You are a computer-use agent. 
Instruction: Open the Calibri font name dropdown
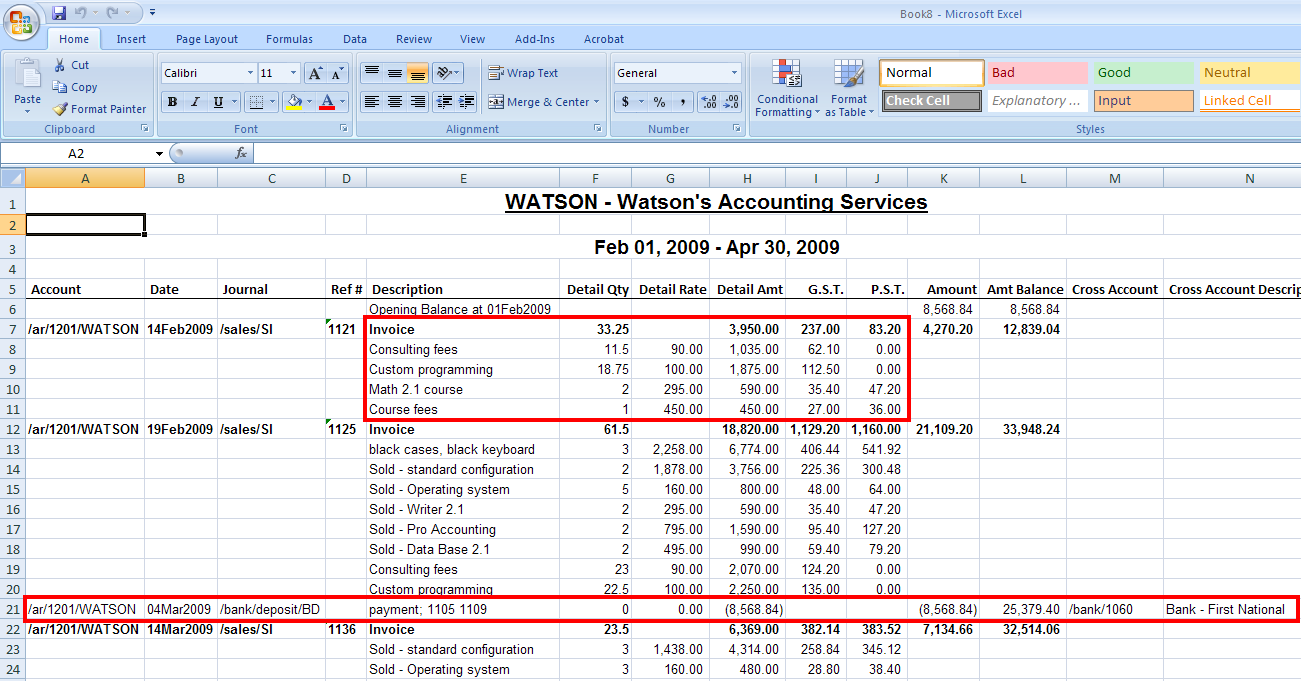click(x=250, y=73)
